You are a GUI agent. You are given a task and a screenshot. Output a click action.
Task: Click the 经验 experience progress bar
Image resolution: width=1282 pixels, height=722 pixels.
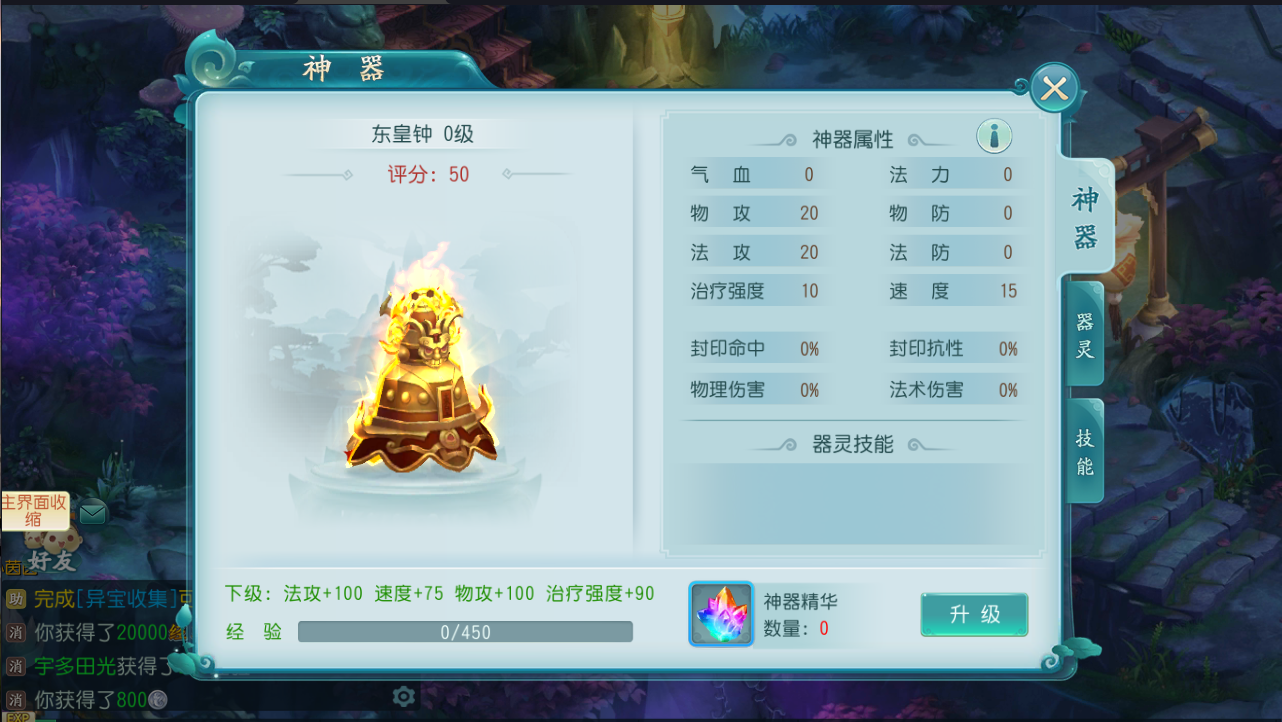[465, 632]
